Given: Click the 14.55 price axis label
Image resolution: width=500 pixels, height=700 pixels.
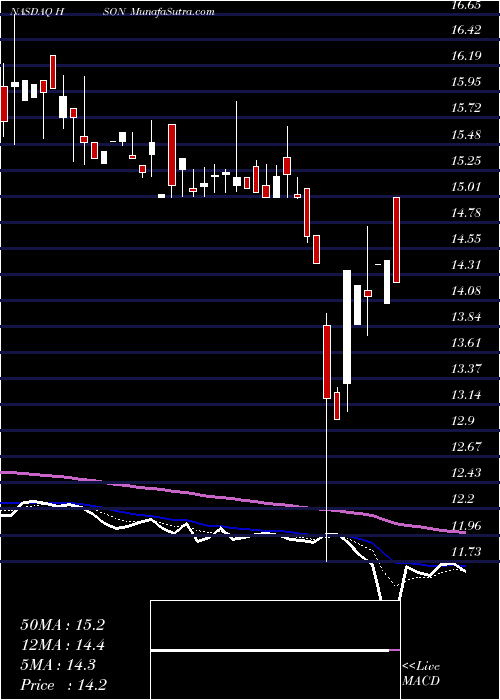Looking at the screenshot, I should pos(467,238).
